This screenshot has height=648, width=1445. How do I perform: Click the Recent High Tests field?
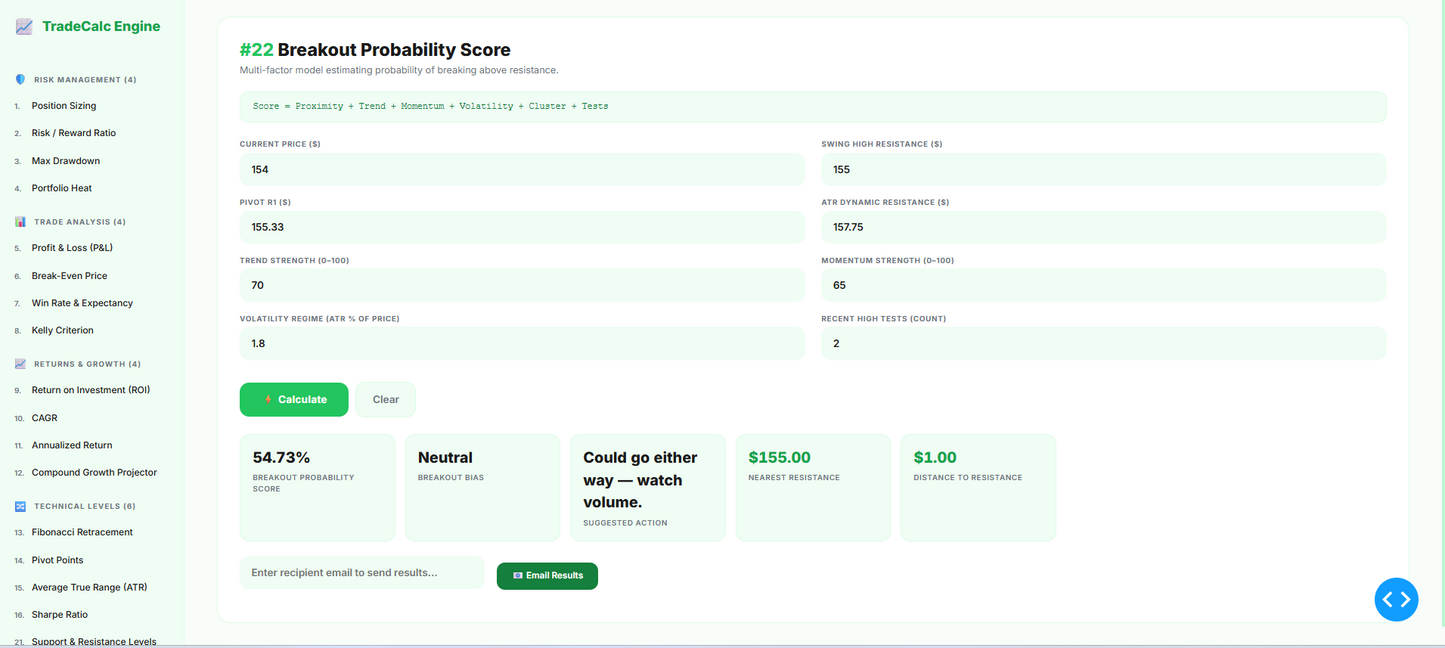point(1104,343)
